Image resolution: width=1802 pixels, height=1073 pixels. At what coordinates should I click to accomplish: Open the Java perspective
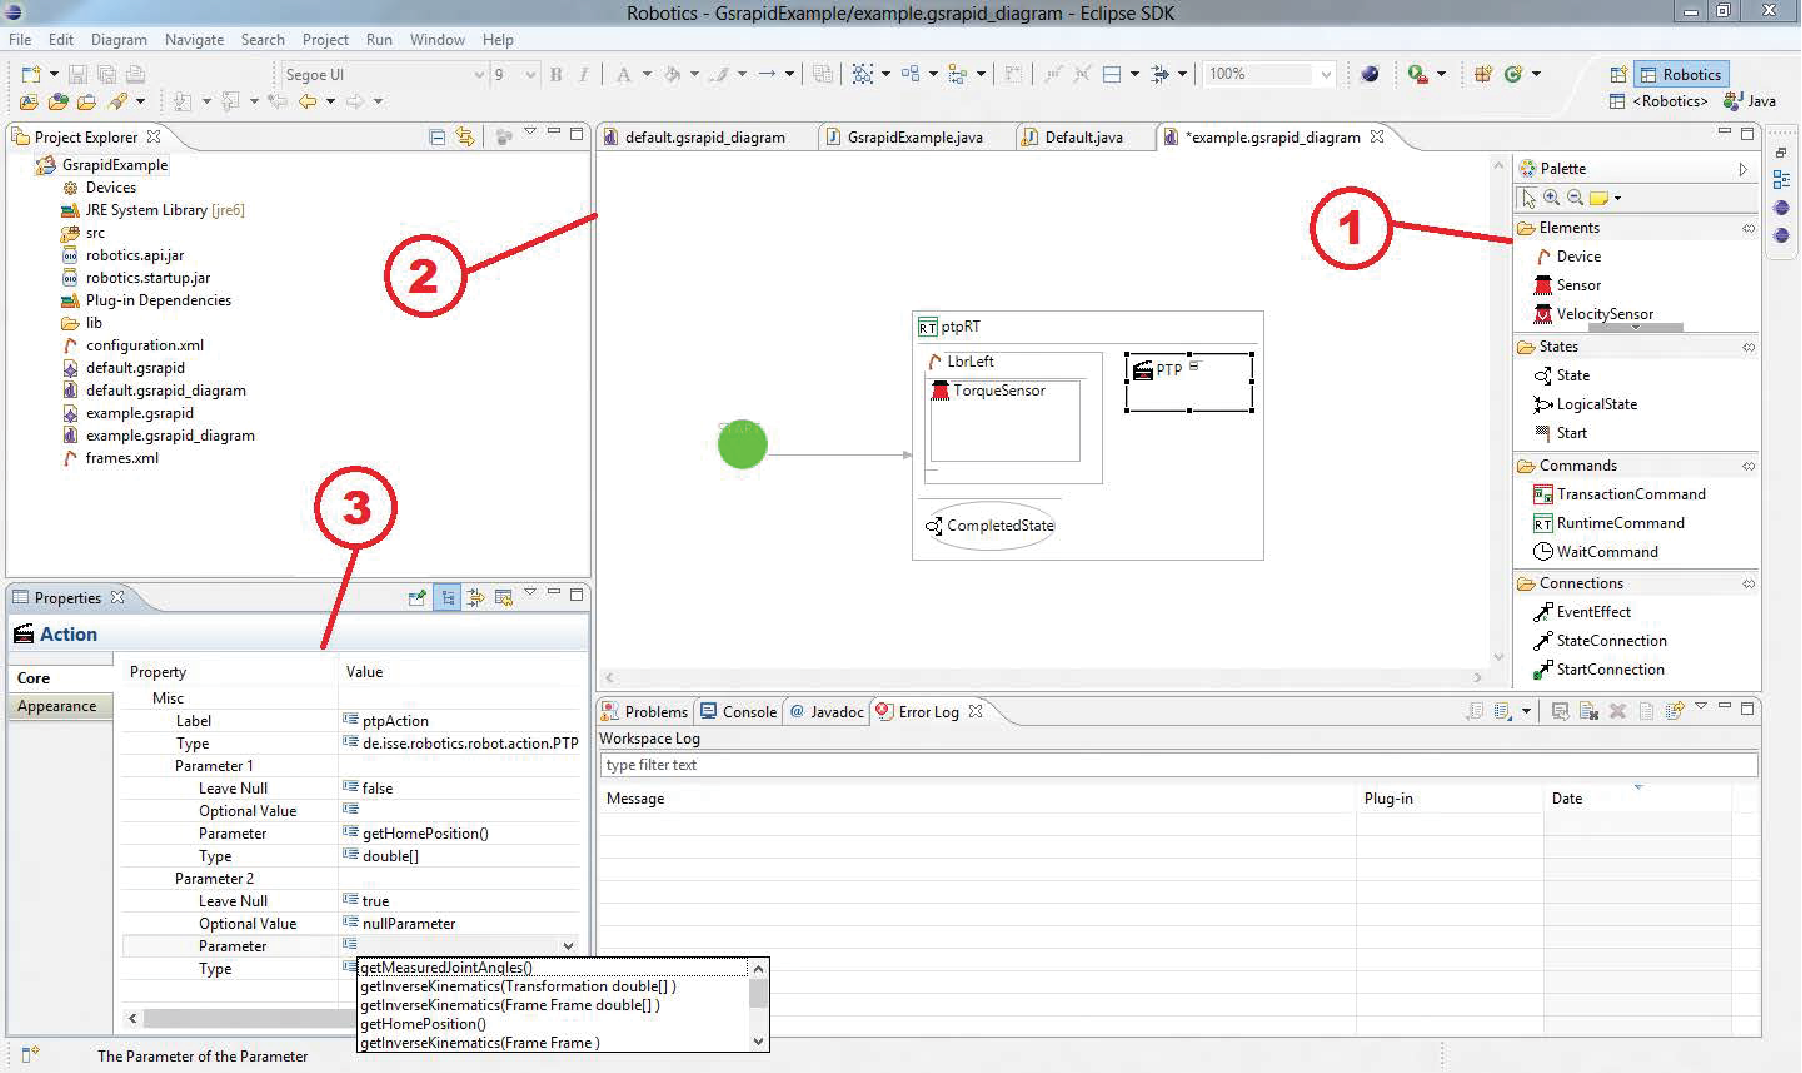tap(1750, 101)
